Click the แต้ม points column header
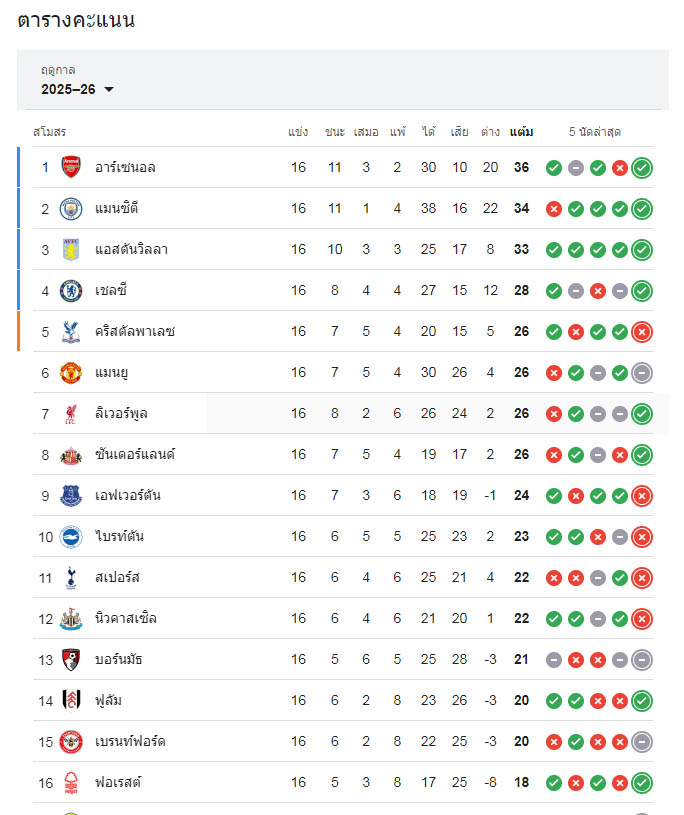The width and height of the screenshot is (684, 815). click(521, 132)
